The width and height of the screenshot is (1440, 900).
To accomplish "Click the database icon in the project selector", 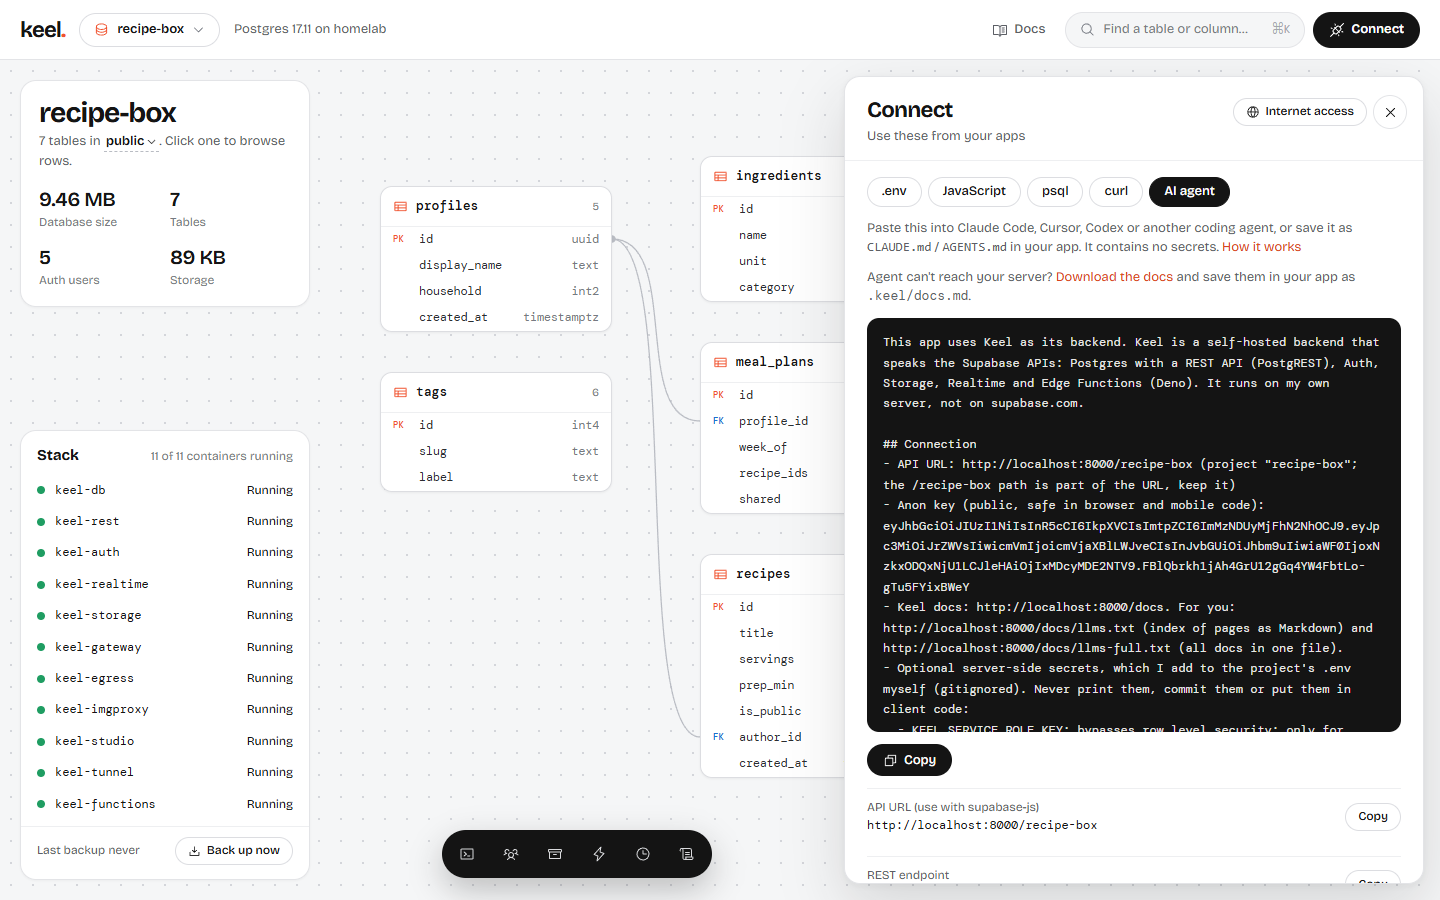I will coord(101,30).
